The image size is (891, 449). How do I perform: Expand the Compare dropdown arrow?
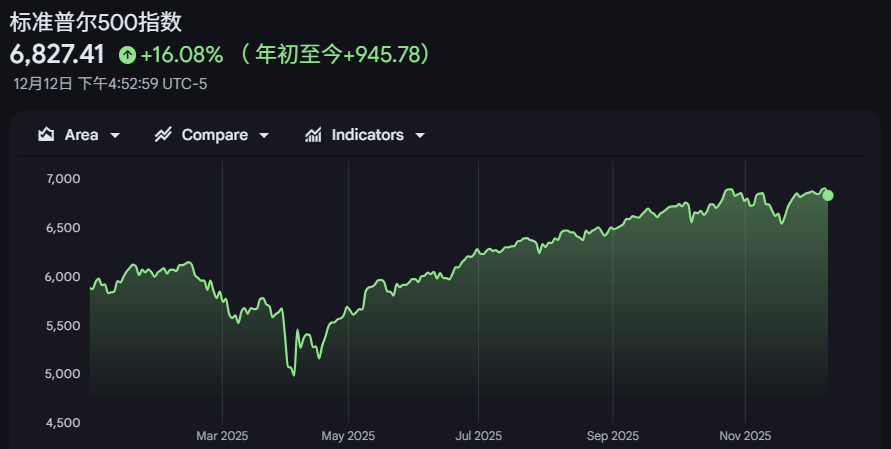(264, 135)
